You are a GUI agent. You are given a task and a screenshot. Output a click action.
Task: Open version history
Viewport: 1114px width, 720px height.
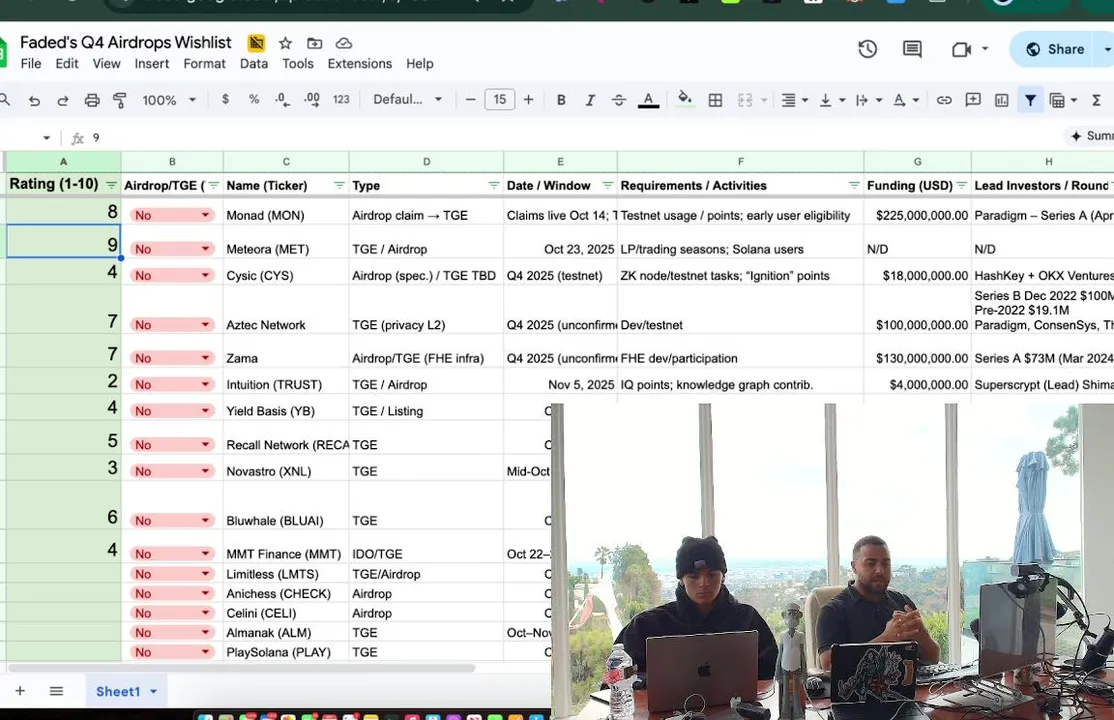(x=867, y=49)
